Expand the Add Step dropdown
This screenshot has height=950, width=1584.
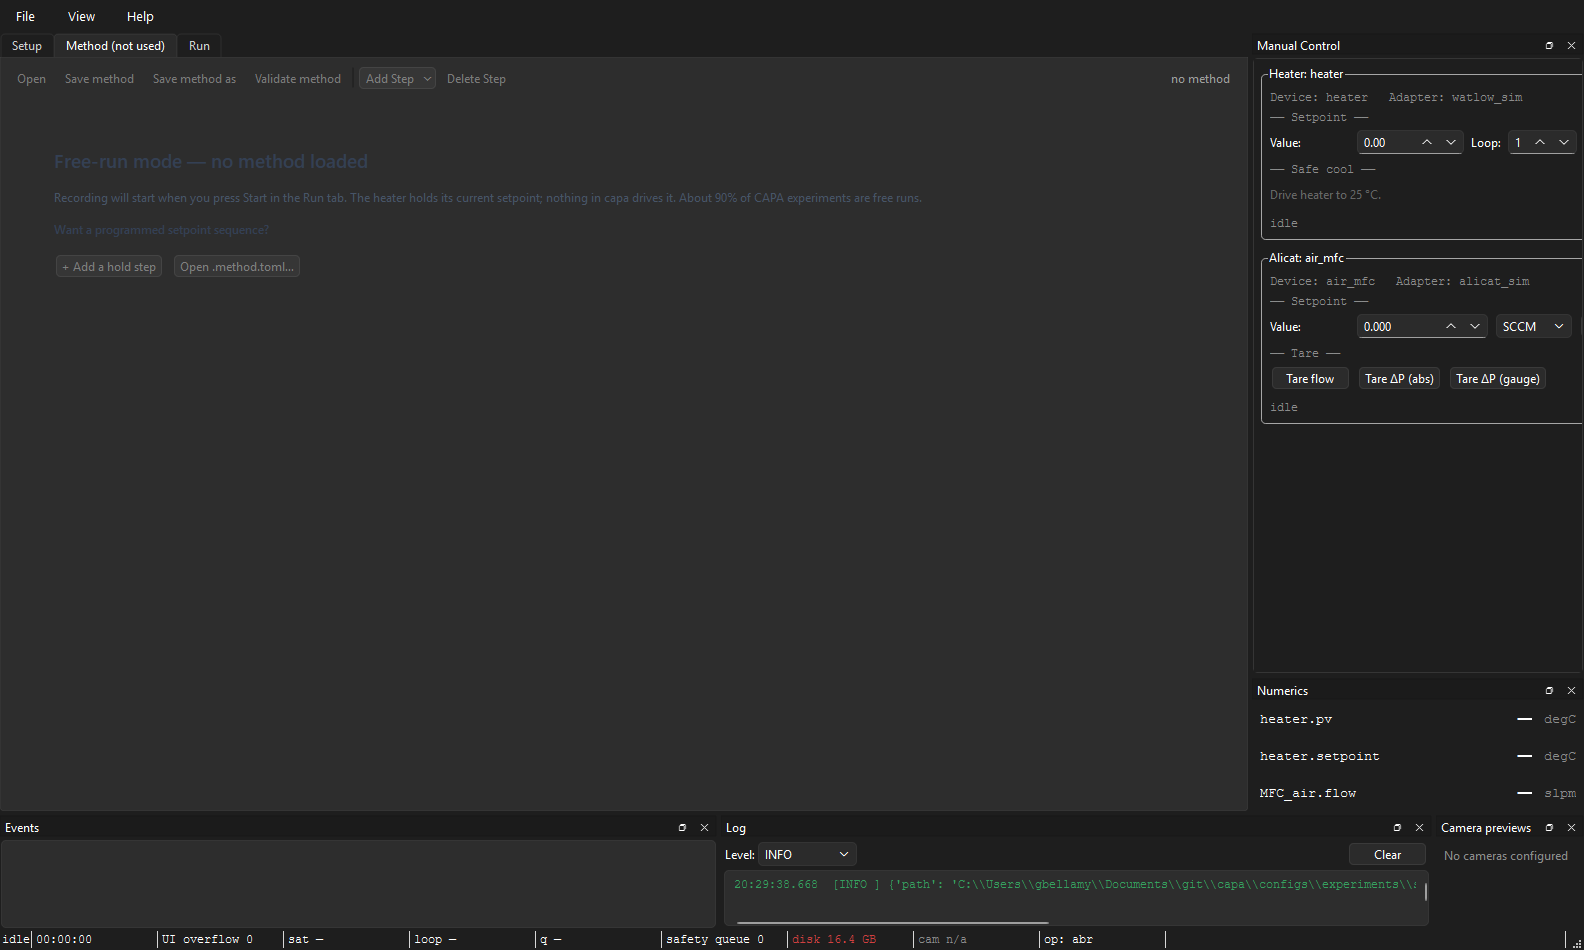tap(427, 79)
